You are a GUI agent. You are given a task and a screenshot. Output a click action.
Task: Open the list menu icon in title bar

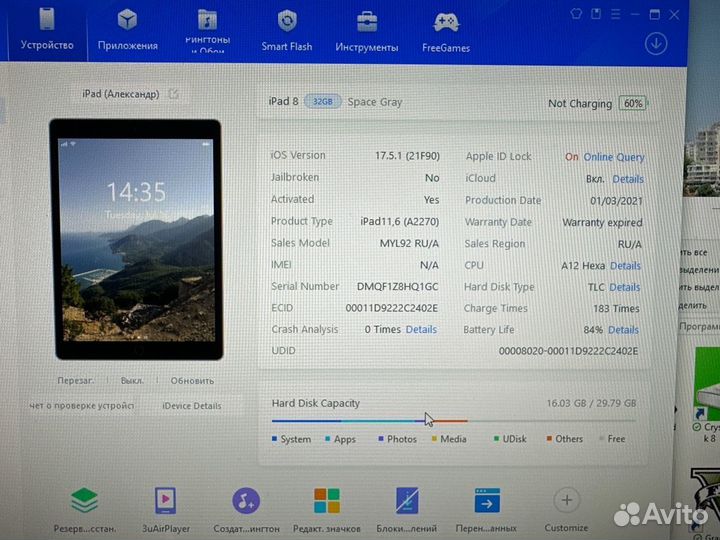point(616,14)
